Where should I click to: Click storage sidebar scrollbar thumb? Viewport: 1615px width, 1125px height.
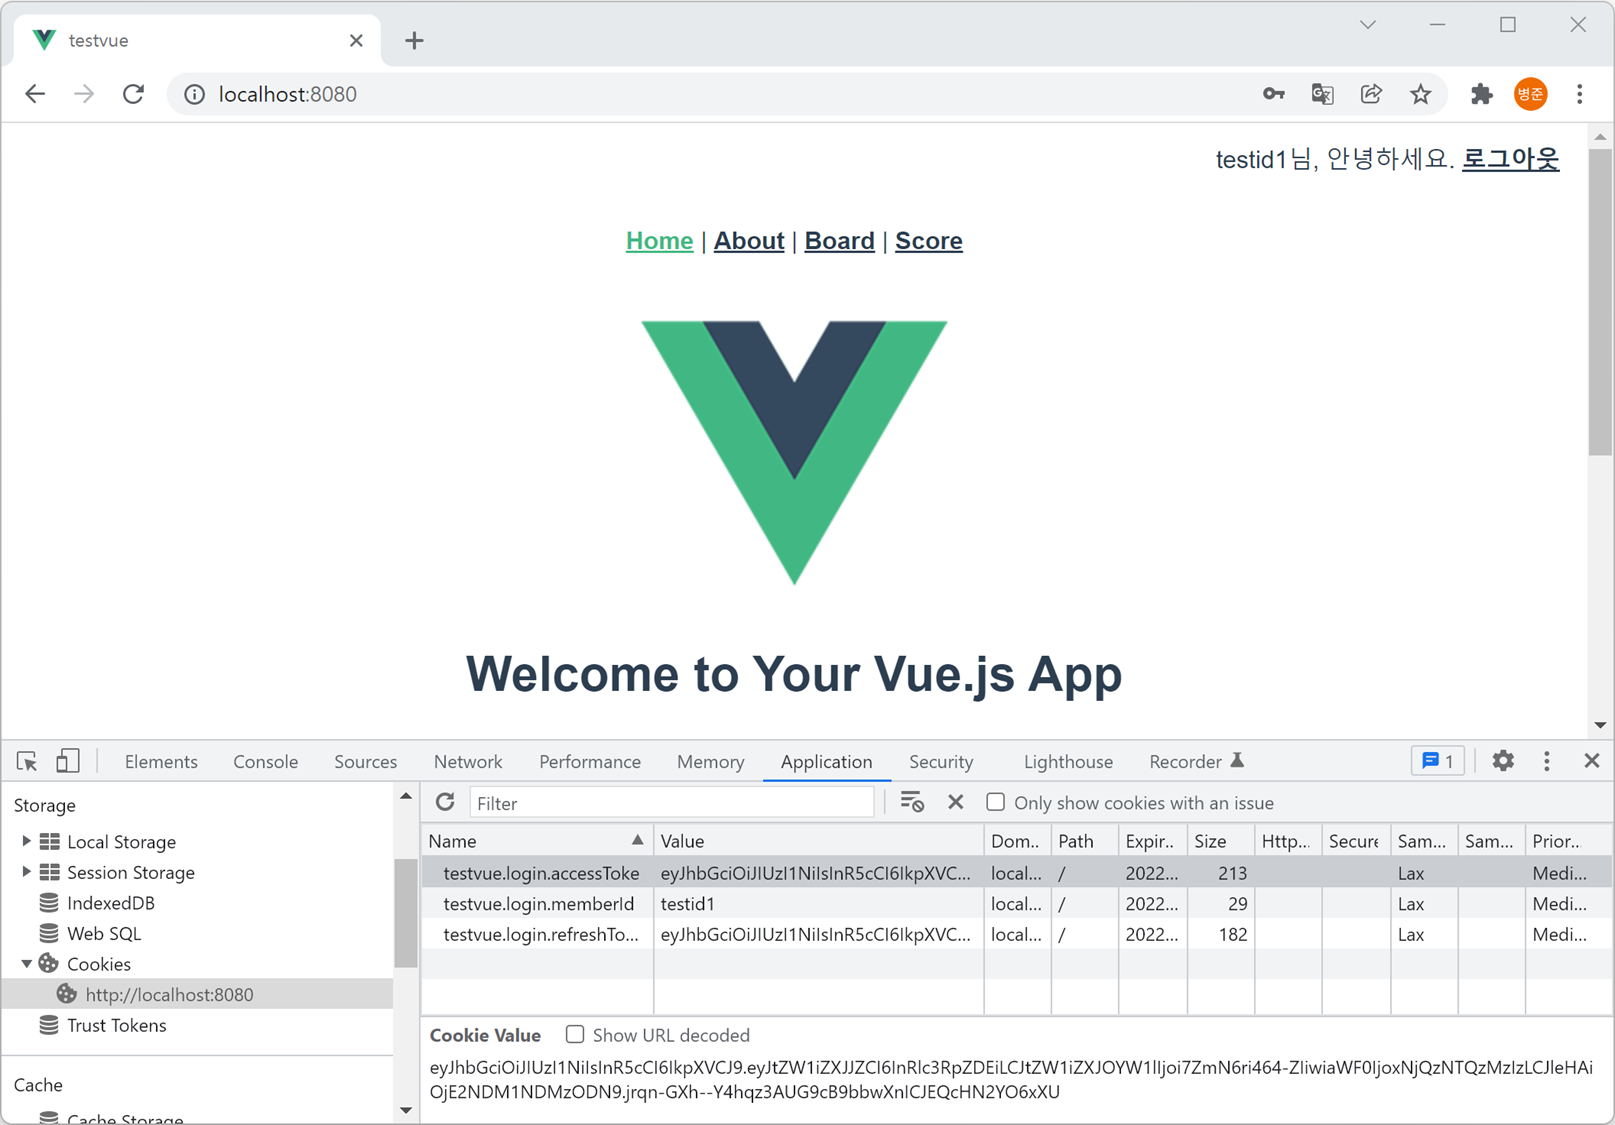click(x=405, y=913)
